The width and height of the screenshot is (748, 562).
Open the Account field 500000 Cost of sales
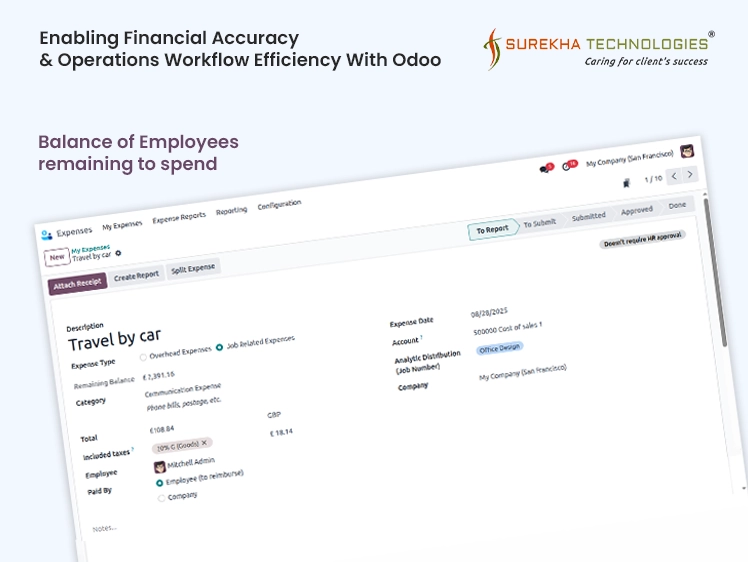point(508,328)
